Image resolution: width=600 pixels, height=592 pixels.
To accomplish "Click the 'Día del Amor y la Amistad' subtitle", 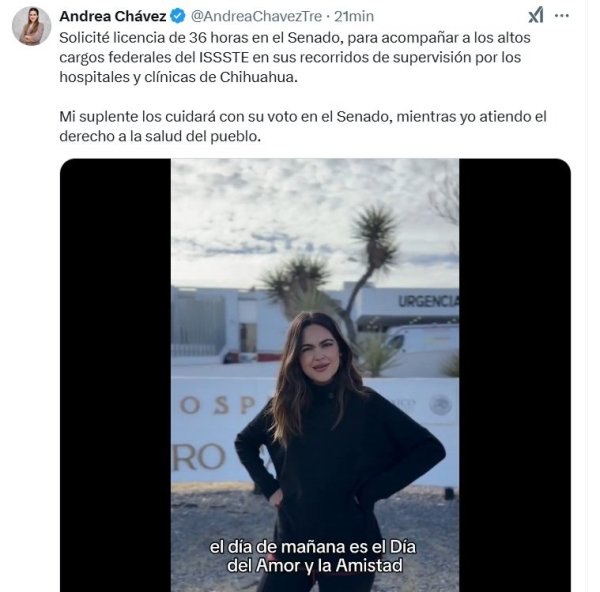I will [x=313, y=556].
